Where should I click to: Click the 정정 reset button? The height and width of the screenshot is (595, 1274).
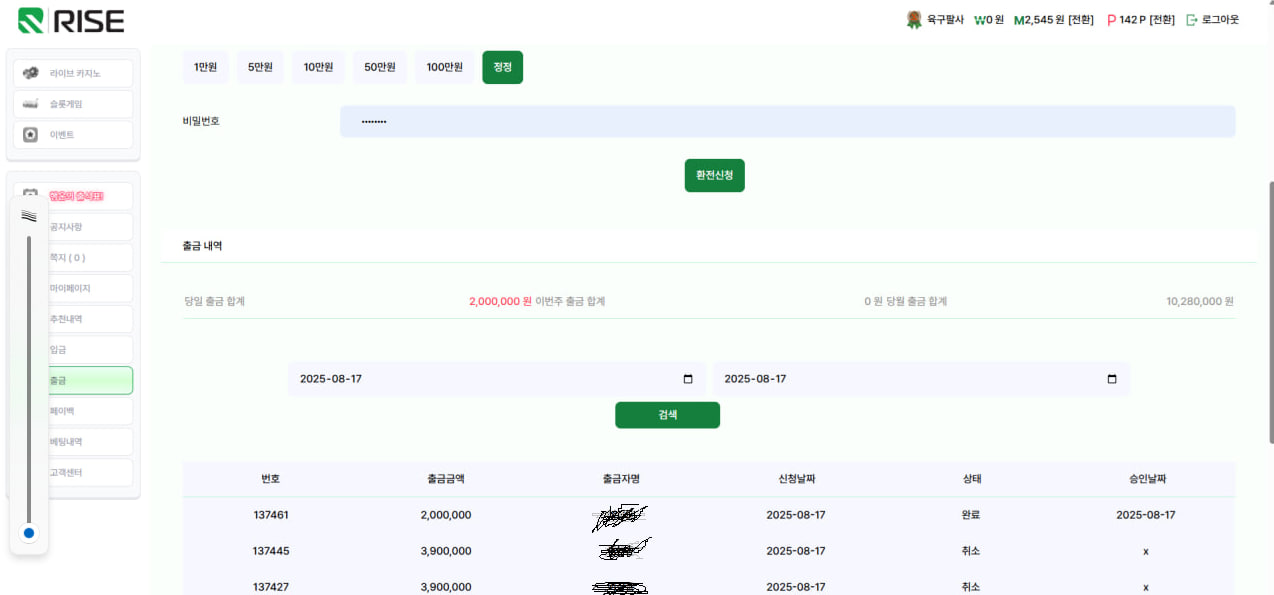pyautogui.click(x=502, y=67)
